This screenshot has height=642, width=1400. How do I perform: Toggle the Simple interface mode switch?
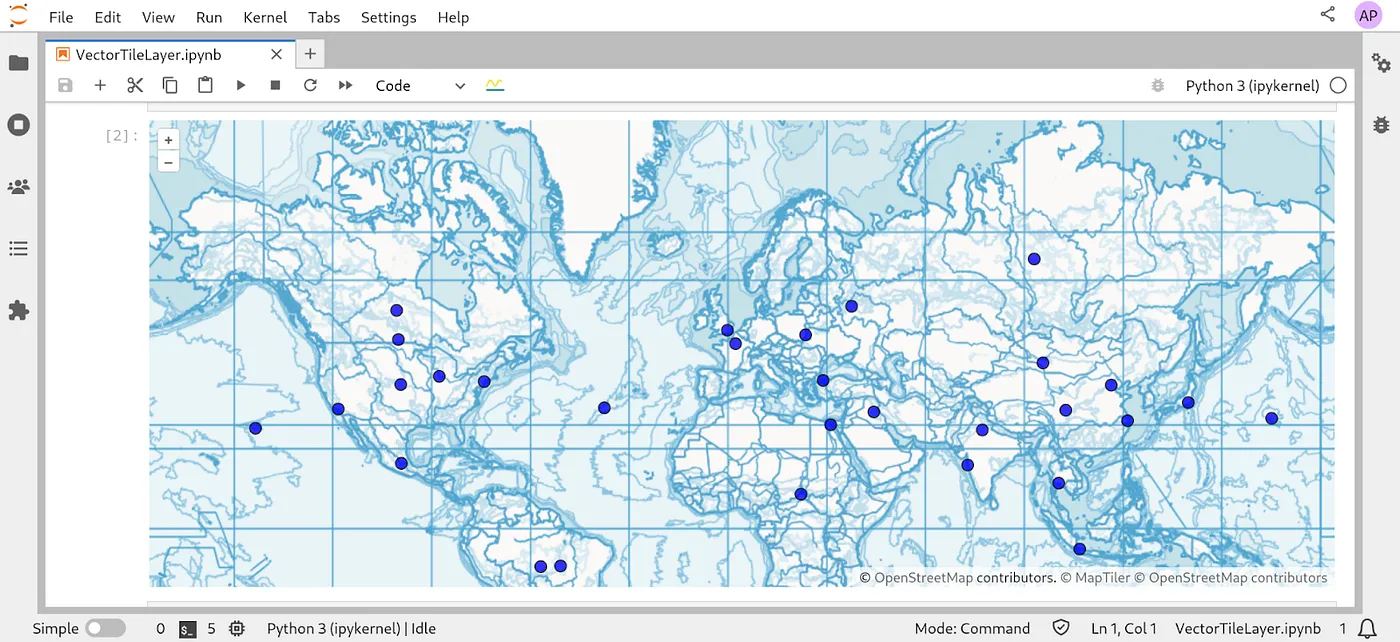tap(105, 629)
